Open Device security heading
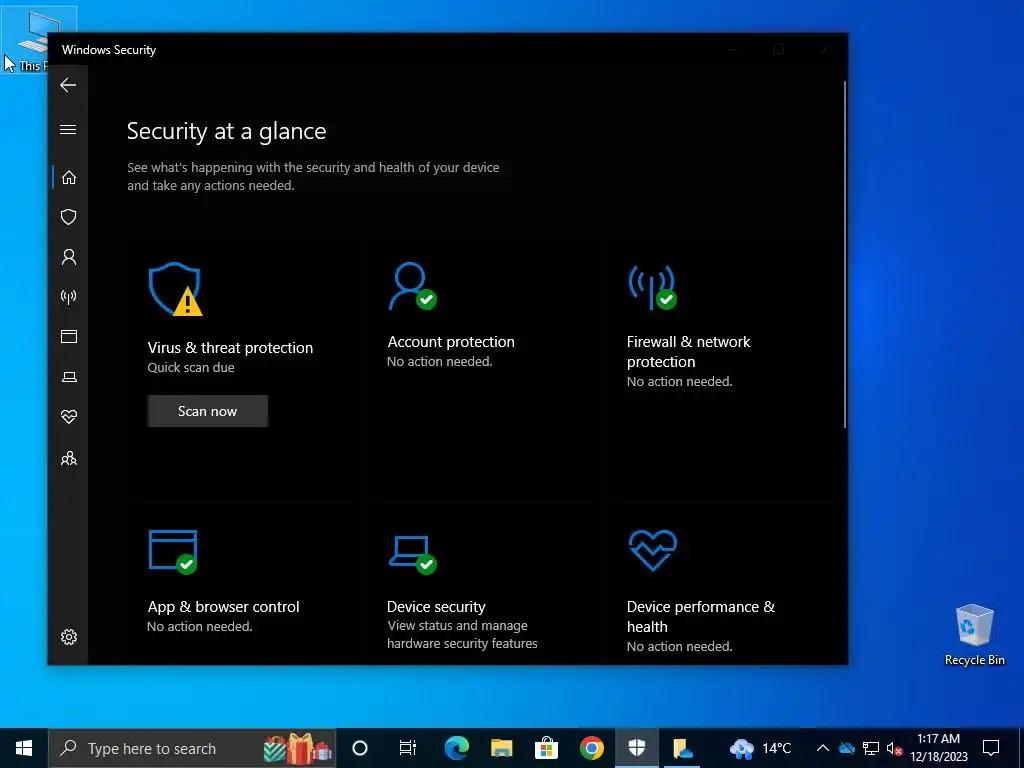The image size is (1024, 768). (436, 607)
